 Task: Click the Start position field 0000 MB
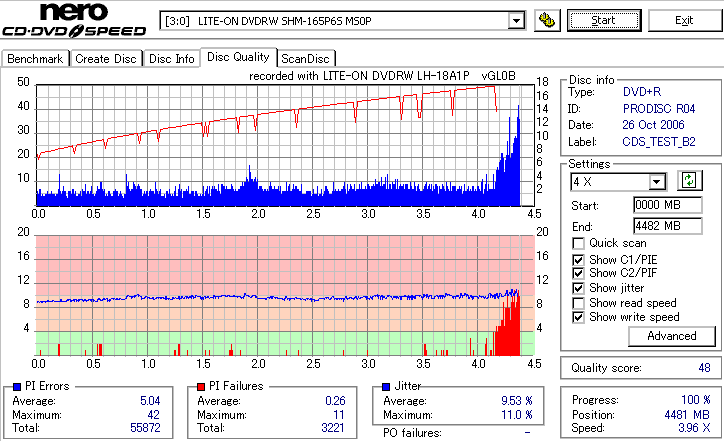pos(668,205)
